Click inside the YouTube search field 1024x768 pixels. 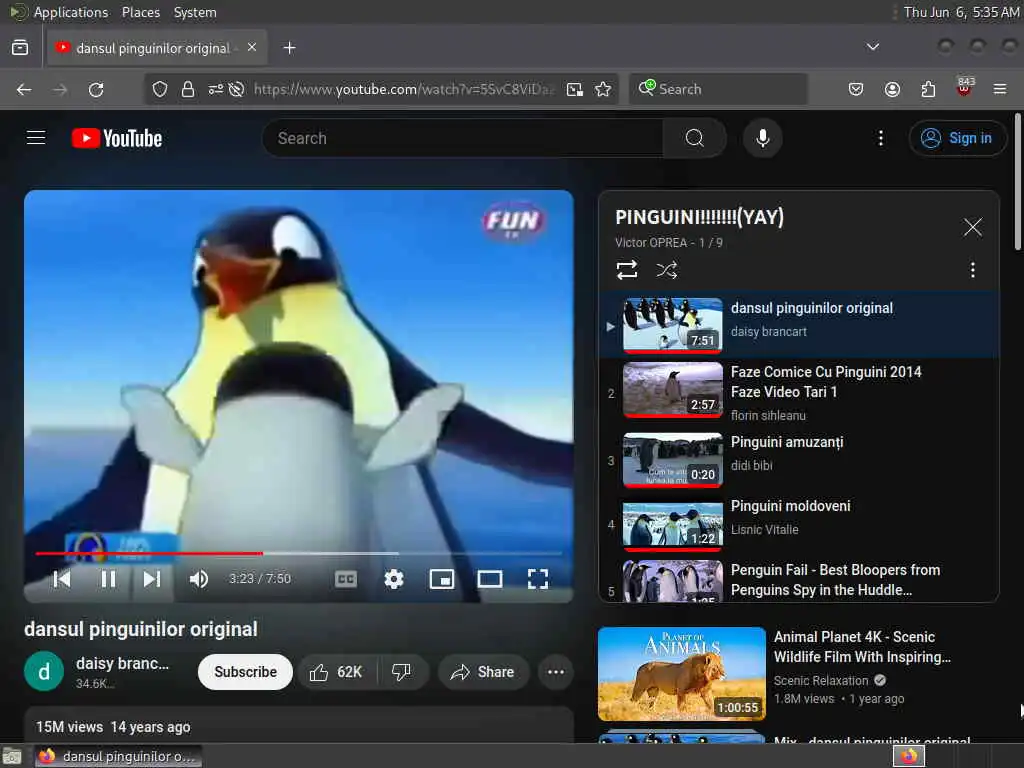click(462, 138)
